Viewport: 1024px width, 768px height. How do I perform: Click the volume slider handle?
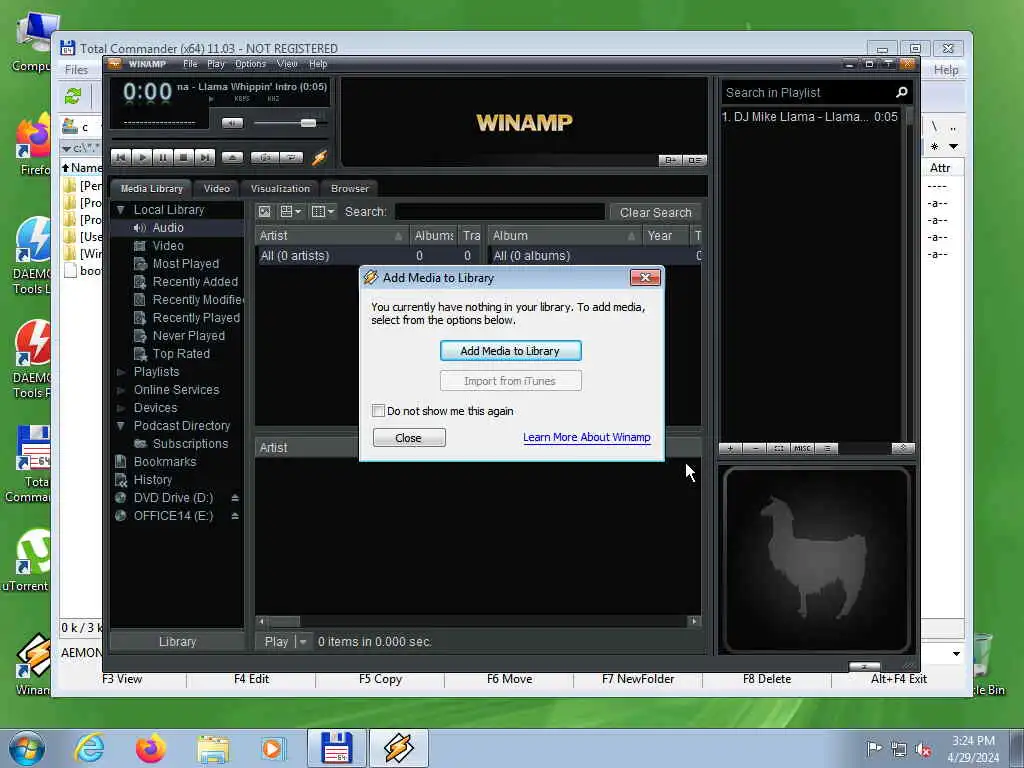tap(308, 123)
